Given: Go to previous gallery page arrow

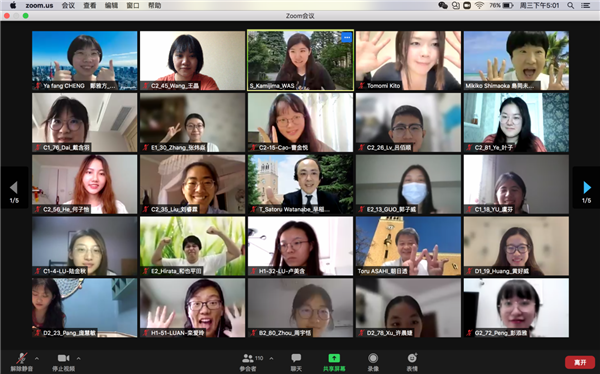Looking at the screenshot, I should [x=14, y=188].
